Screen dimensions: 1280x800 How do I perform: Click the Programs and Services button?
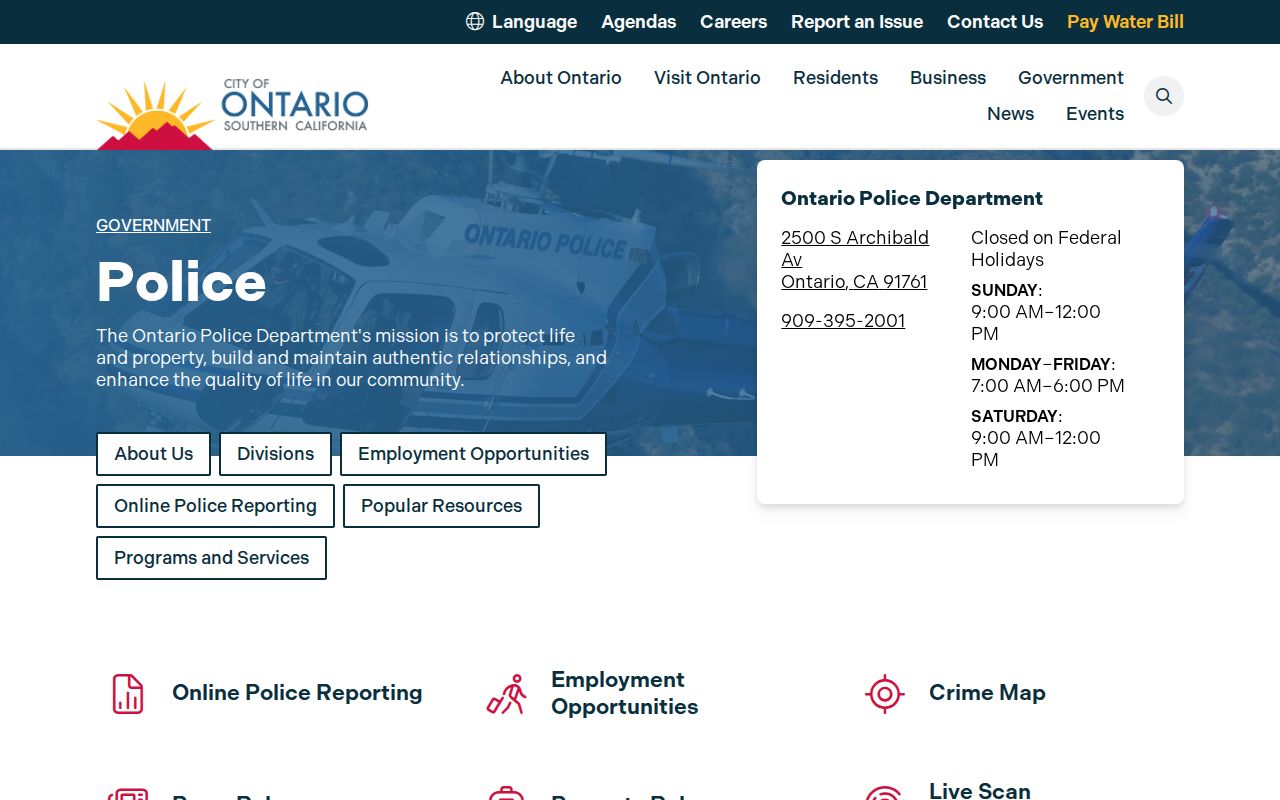click(x=211, y=558)
